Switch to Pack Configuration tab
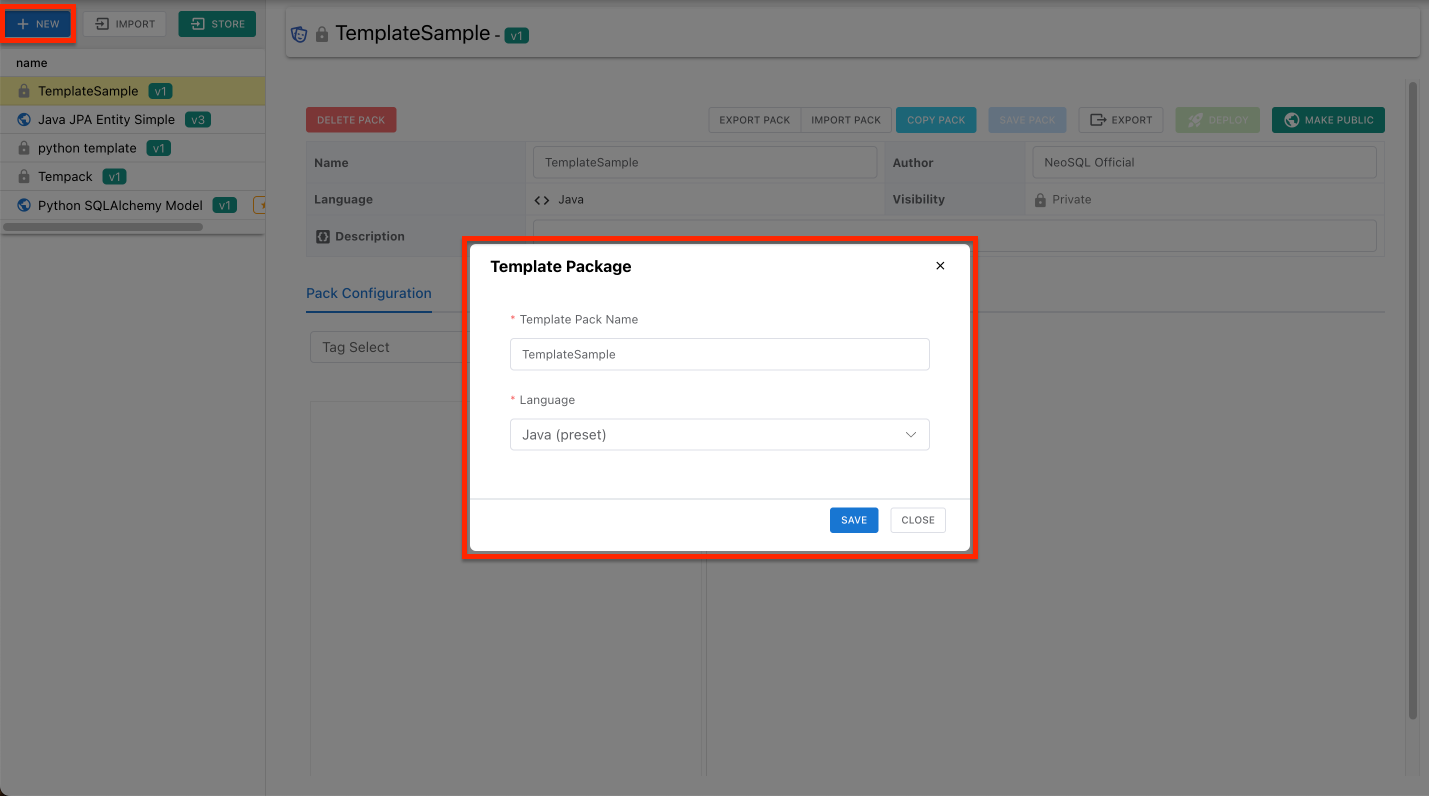1429x799 pixels. click(369, 294)
